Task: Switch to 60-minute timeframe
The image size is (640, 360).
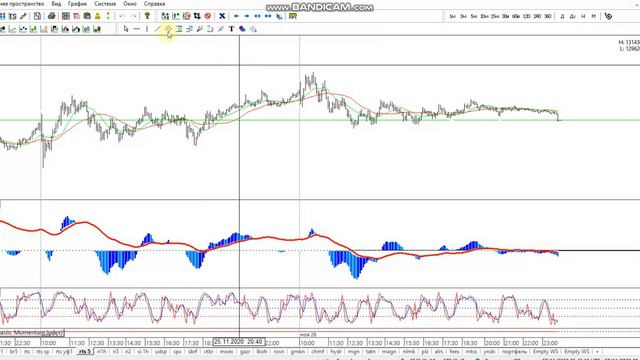Action: pos(516,16)
